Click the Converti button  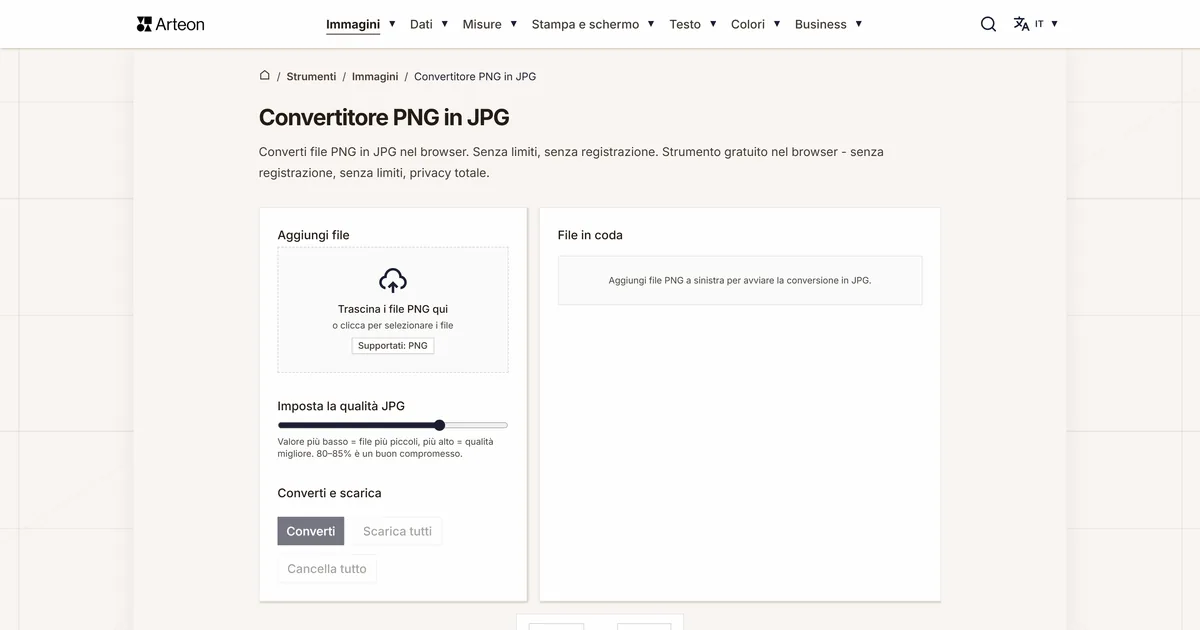(x=311, y=531)
